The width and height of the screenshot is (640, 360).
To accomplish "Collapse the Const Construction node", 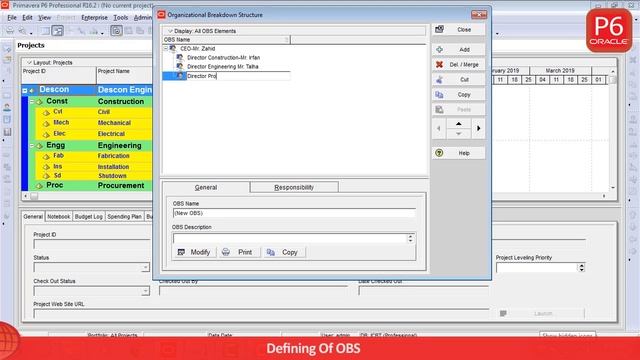I will tap(32, 101).
